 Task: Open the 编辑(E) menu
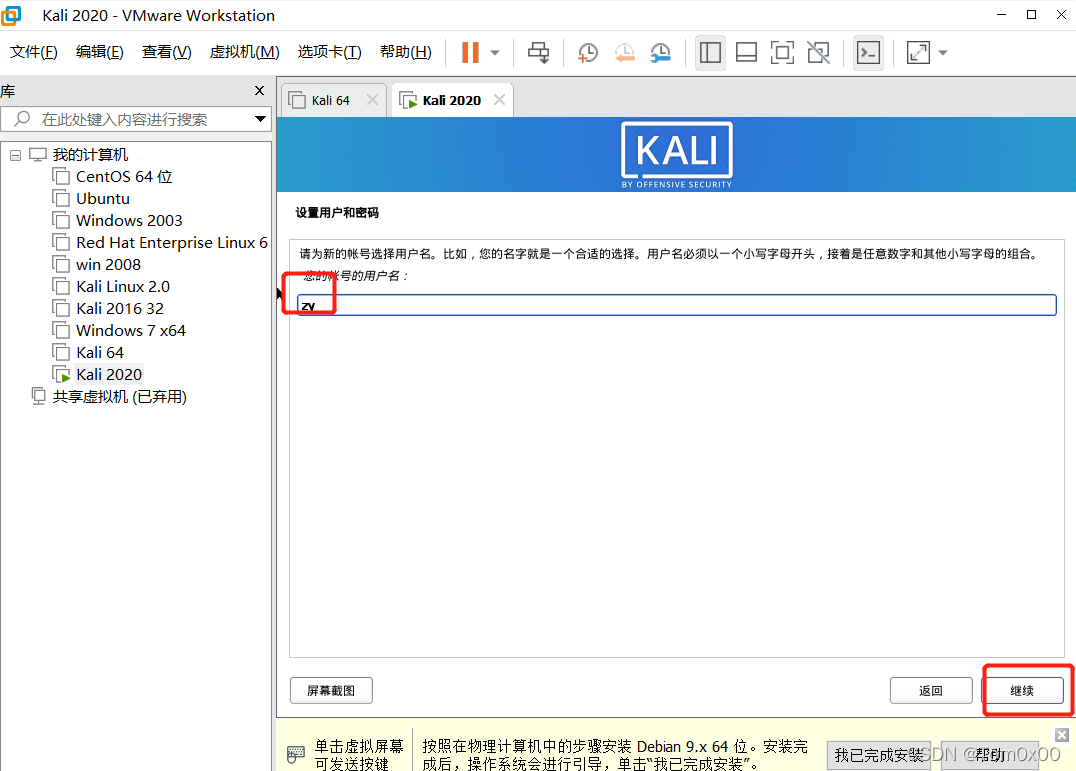[100, 52]
